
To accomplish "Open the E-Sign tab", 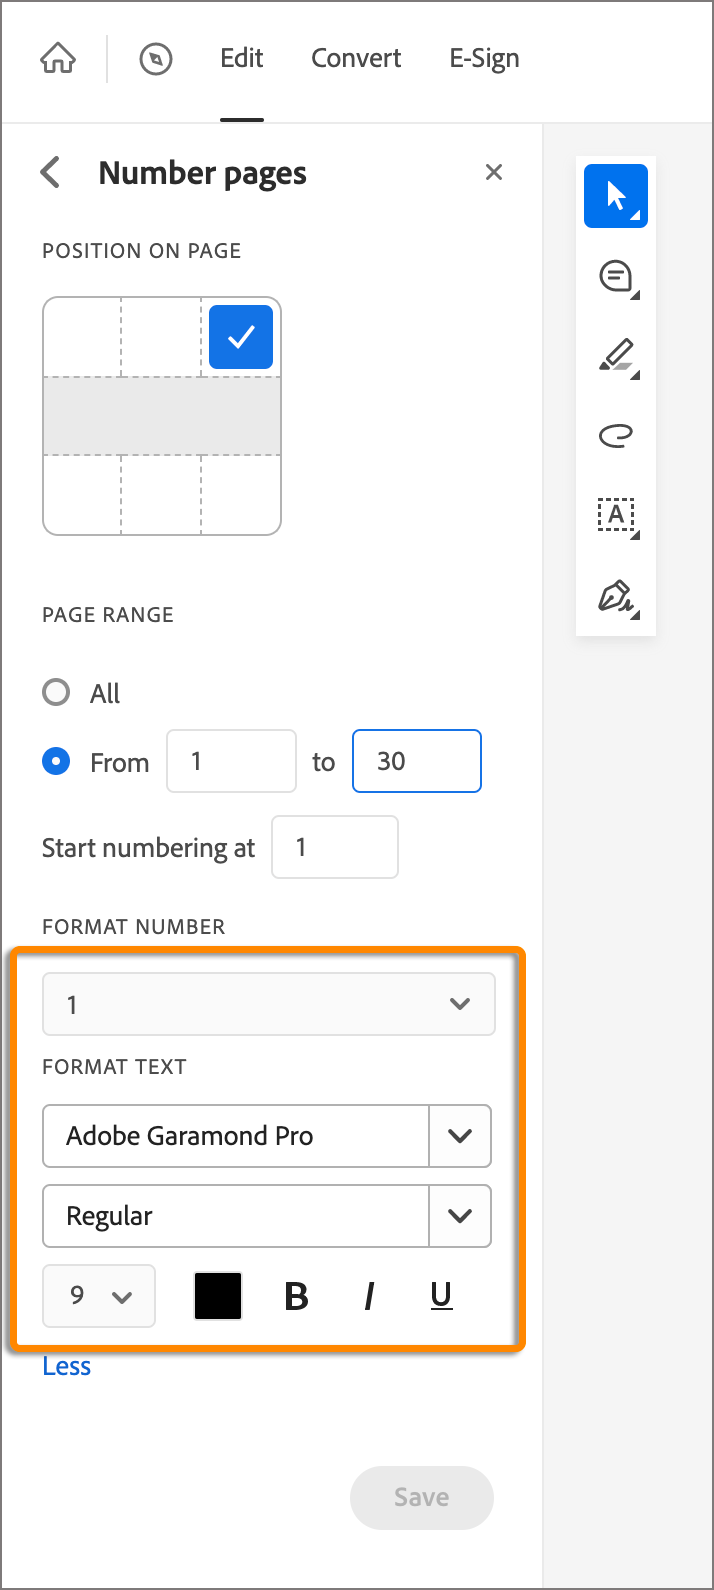I will [x=484, y=58].
